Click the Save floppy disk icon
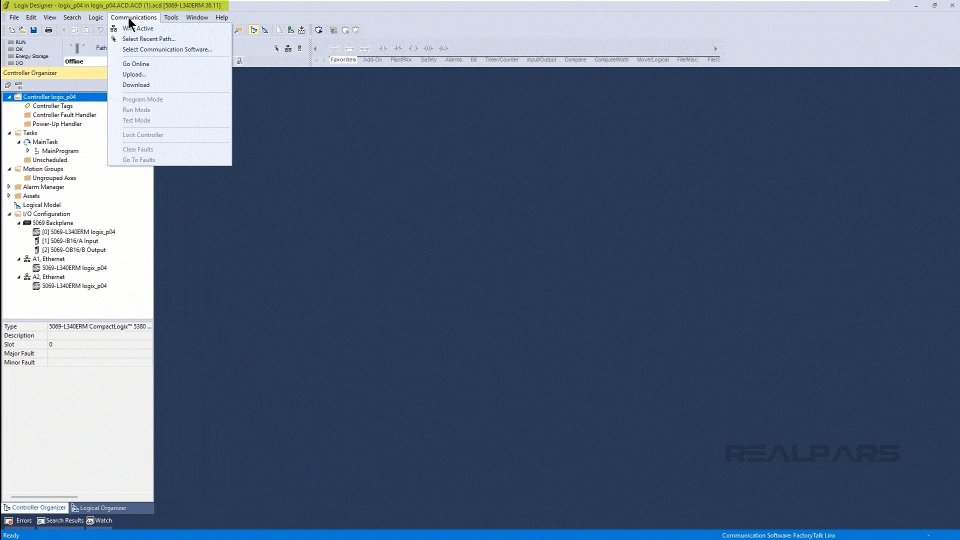 [x=34, y=30]
